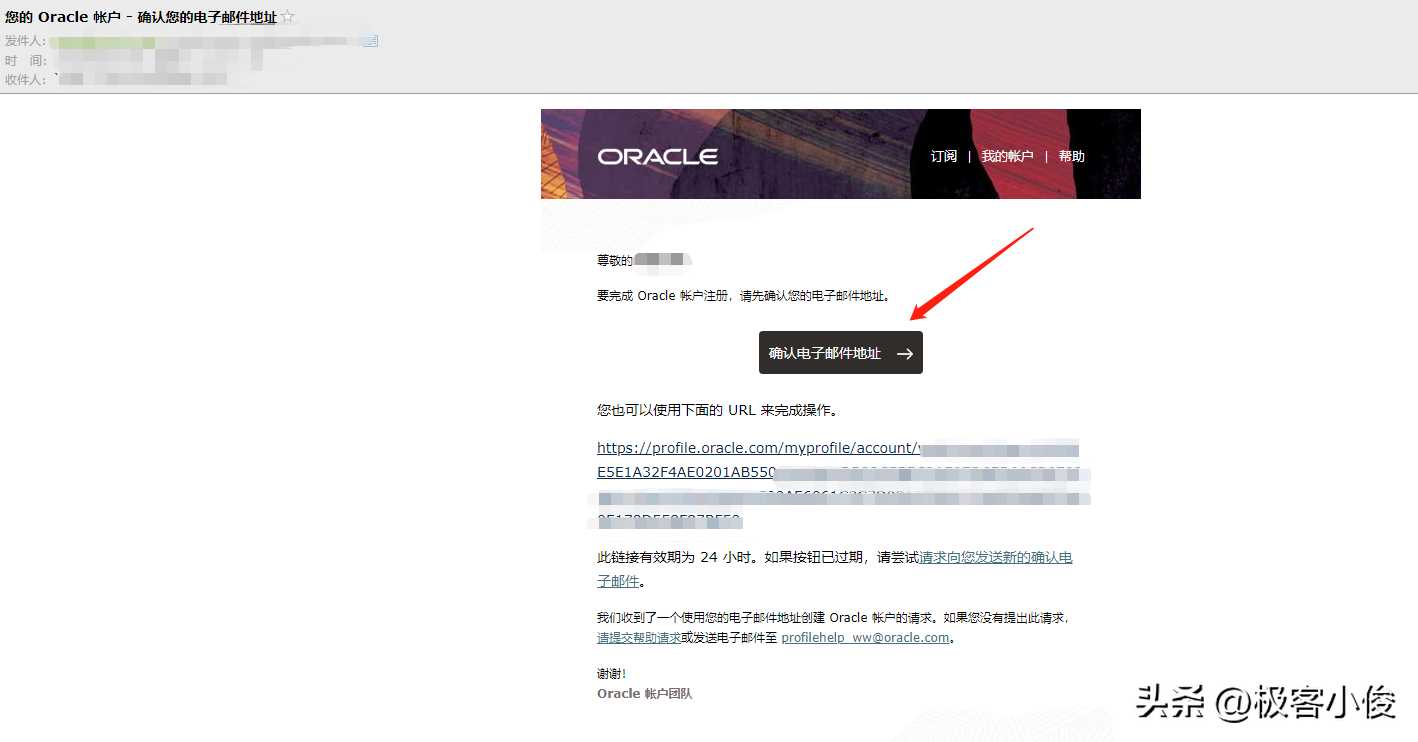This screenshot has width=1418, height=742.
Task: Email profilehelp_ww@oracle.com link
Action: tap(865, 638)
